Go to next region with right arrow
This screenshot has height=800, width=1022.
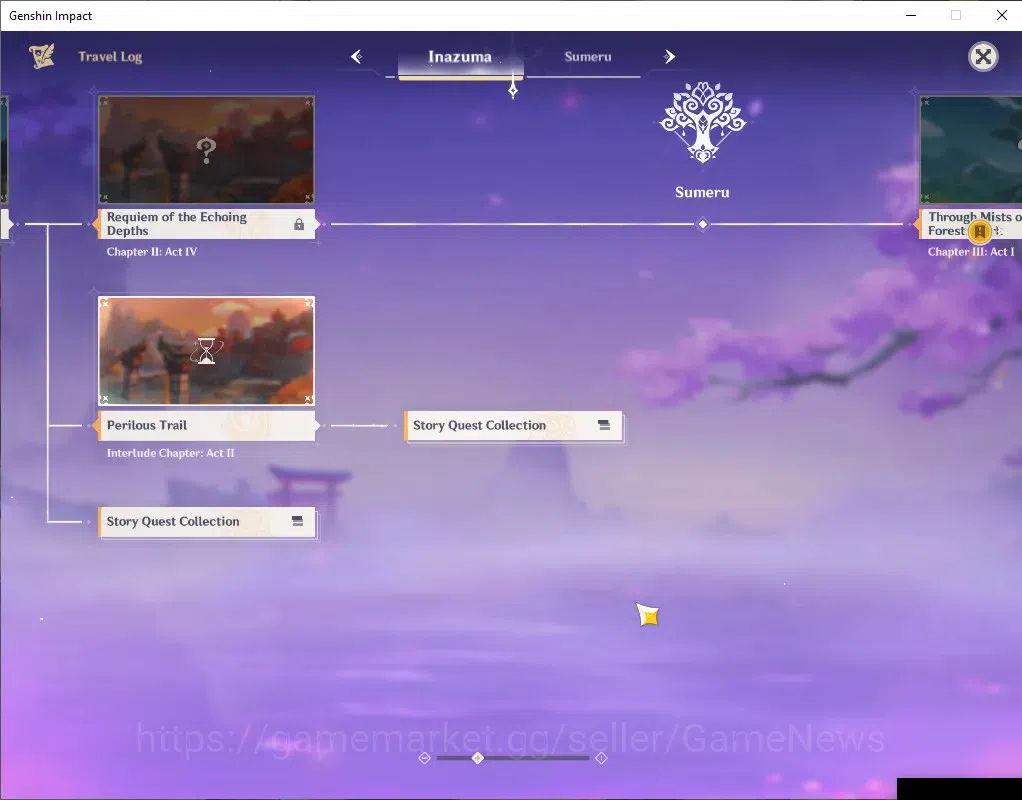pos(669,57)
